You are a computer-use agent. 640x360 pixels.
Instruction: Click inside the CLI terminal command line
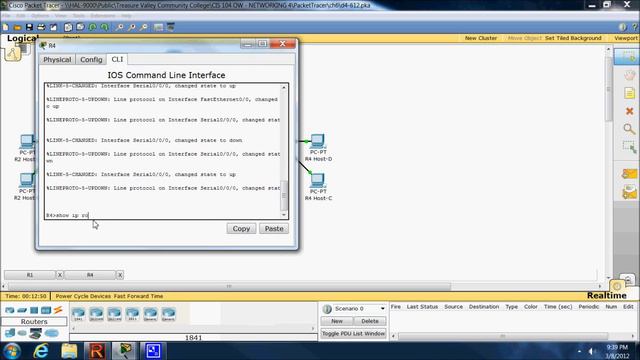point(163,215)
